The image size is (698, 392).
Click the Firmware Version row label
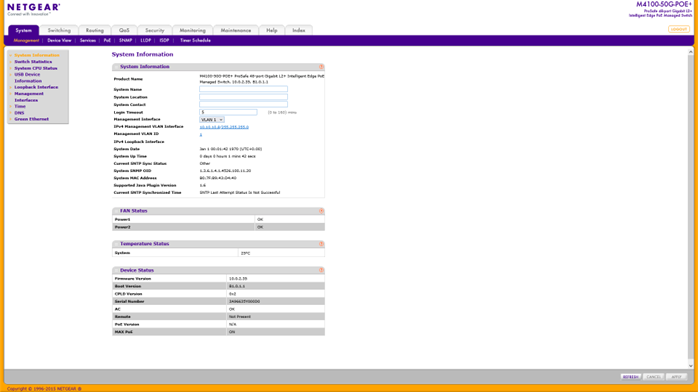133,279
